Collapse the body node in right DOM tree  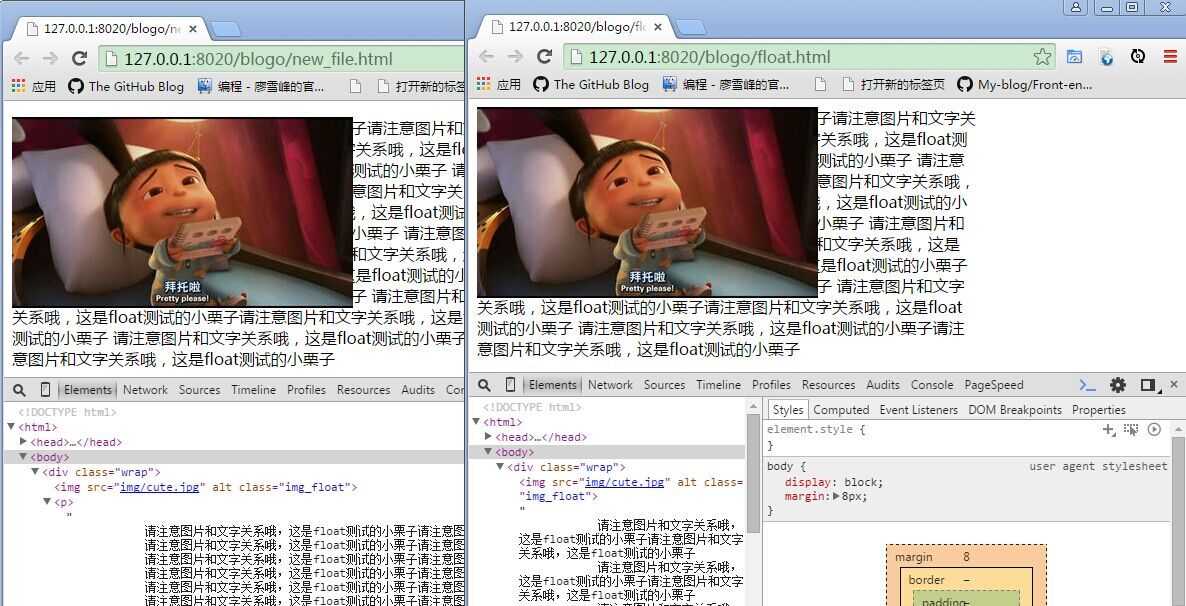[488, 452]
